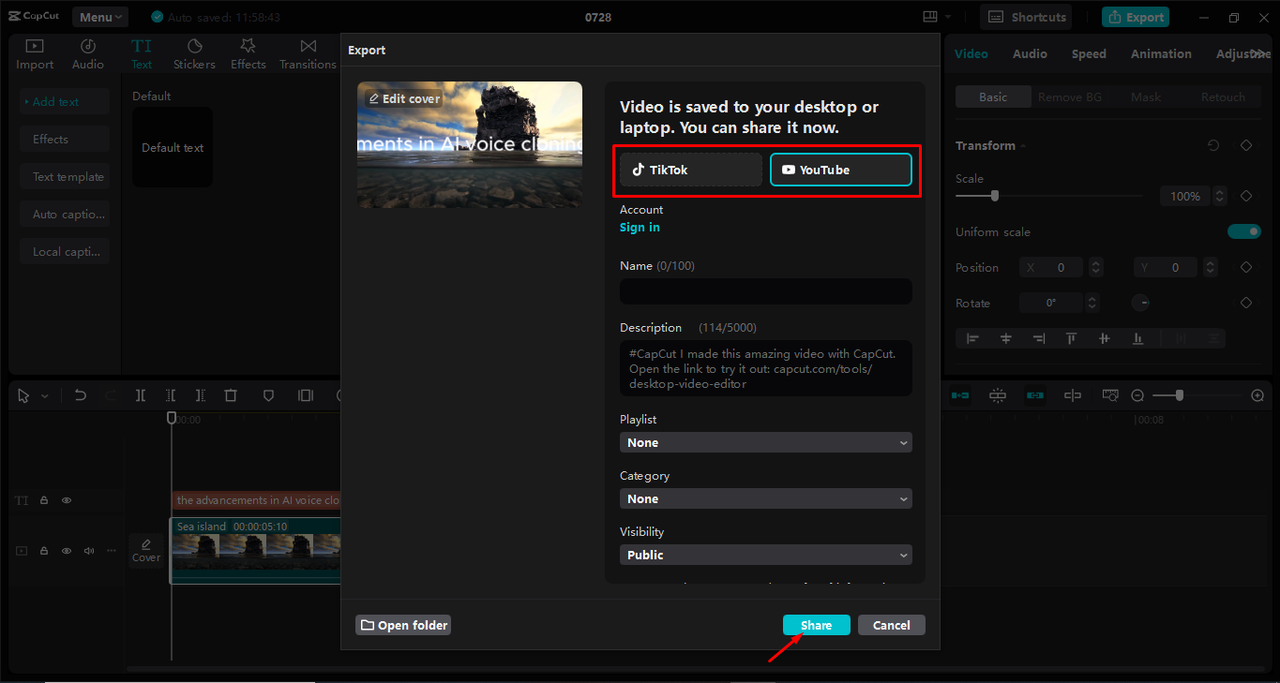Expand the Category dropdown
The height and width of the screenshot is (683, 1280).
click(x=765, y=499)
